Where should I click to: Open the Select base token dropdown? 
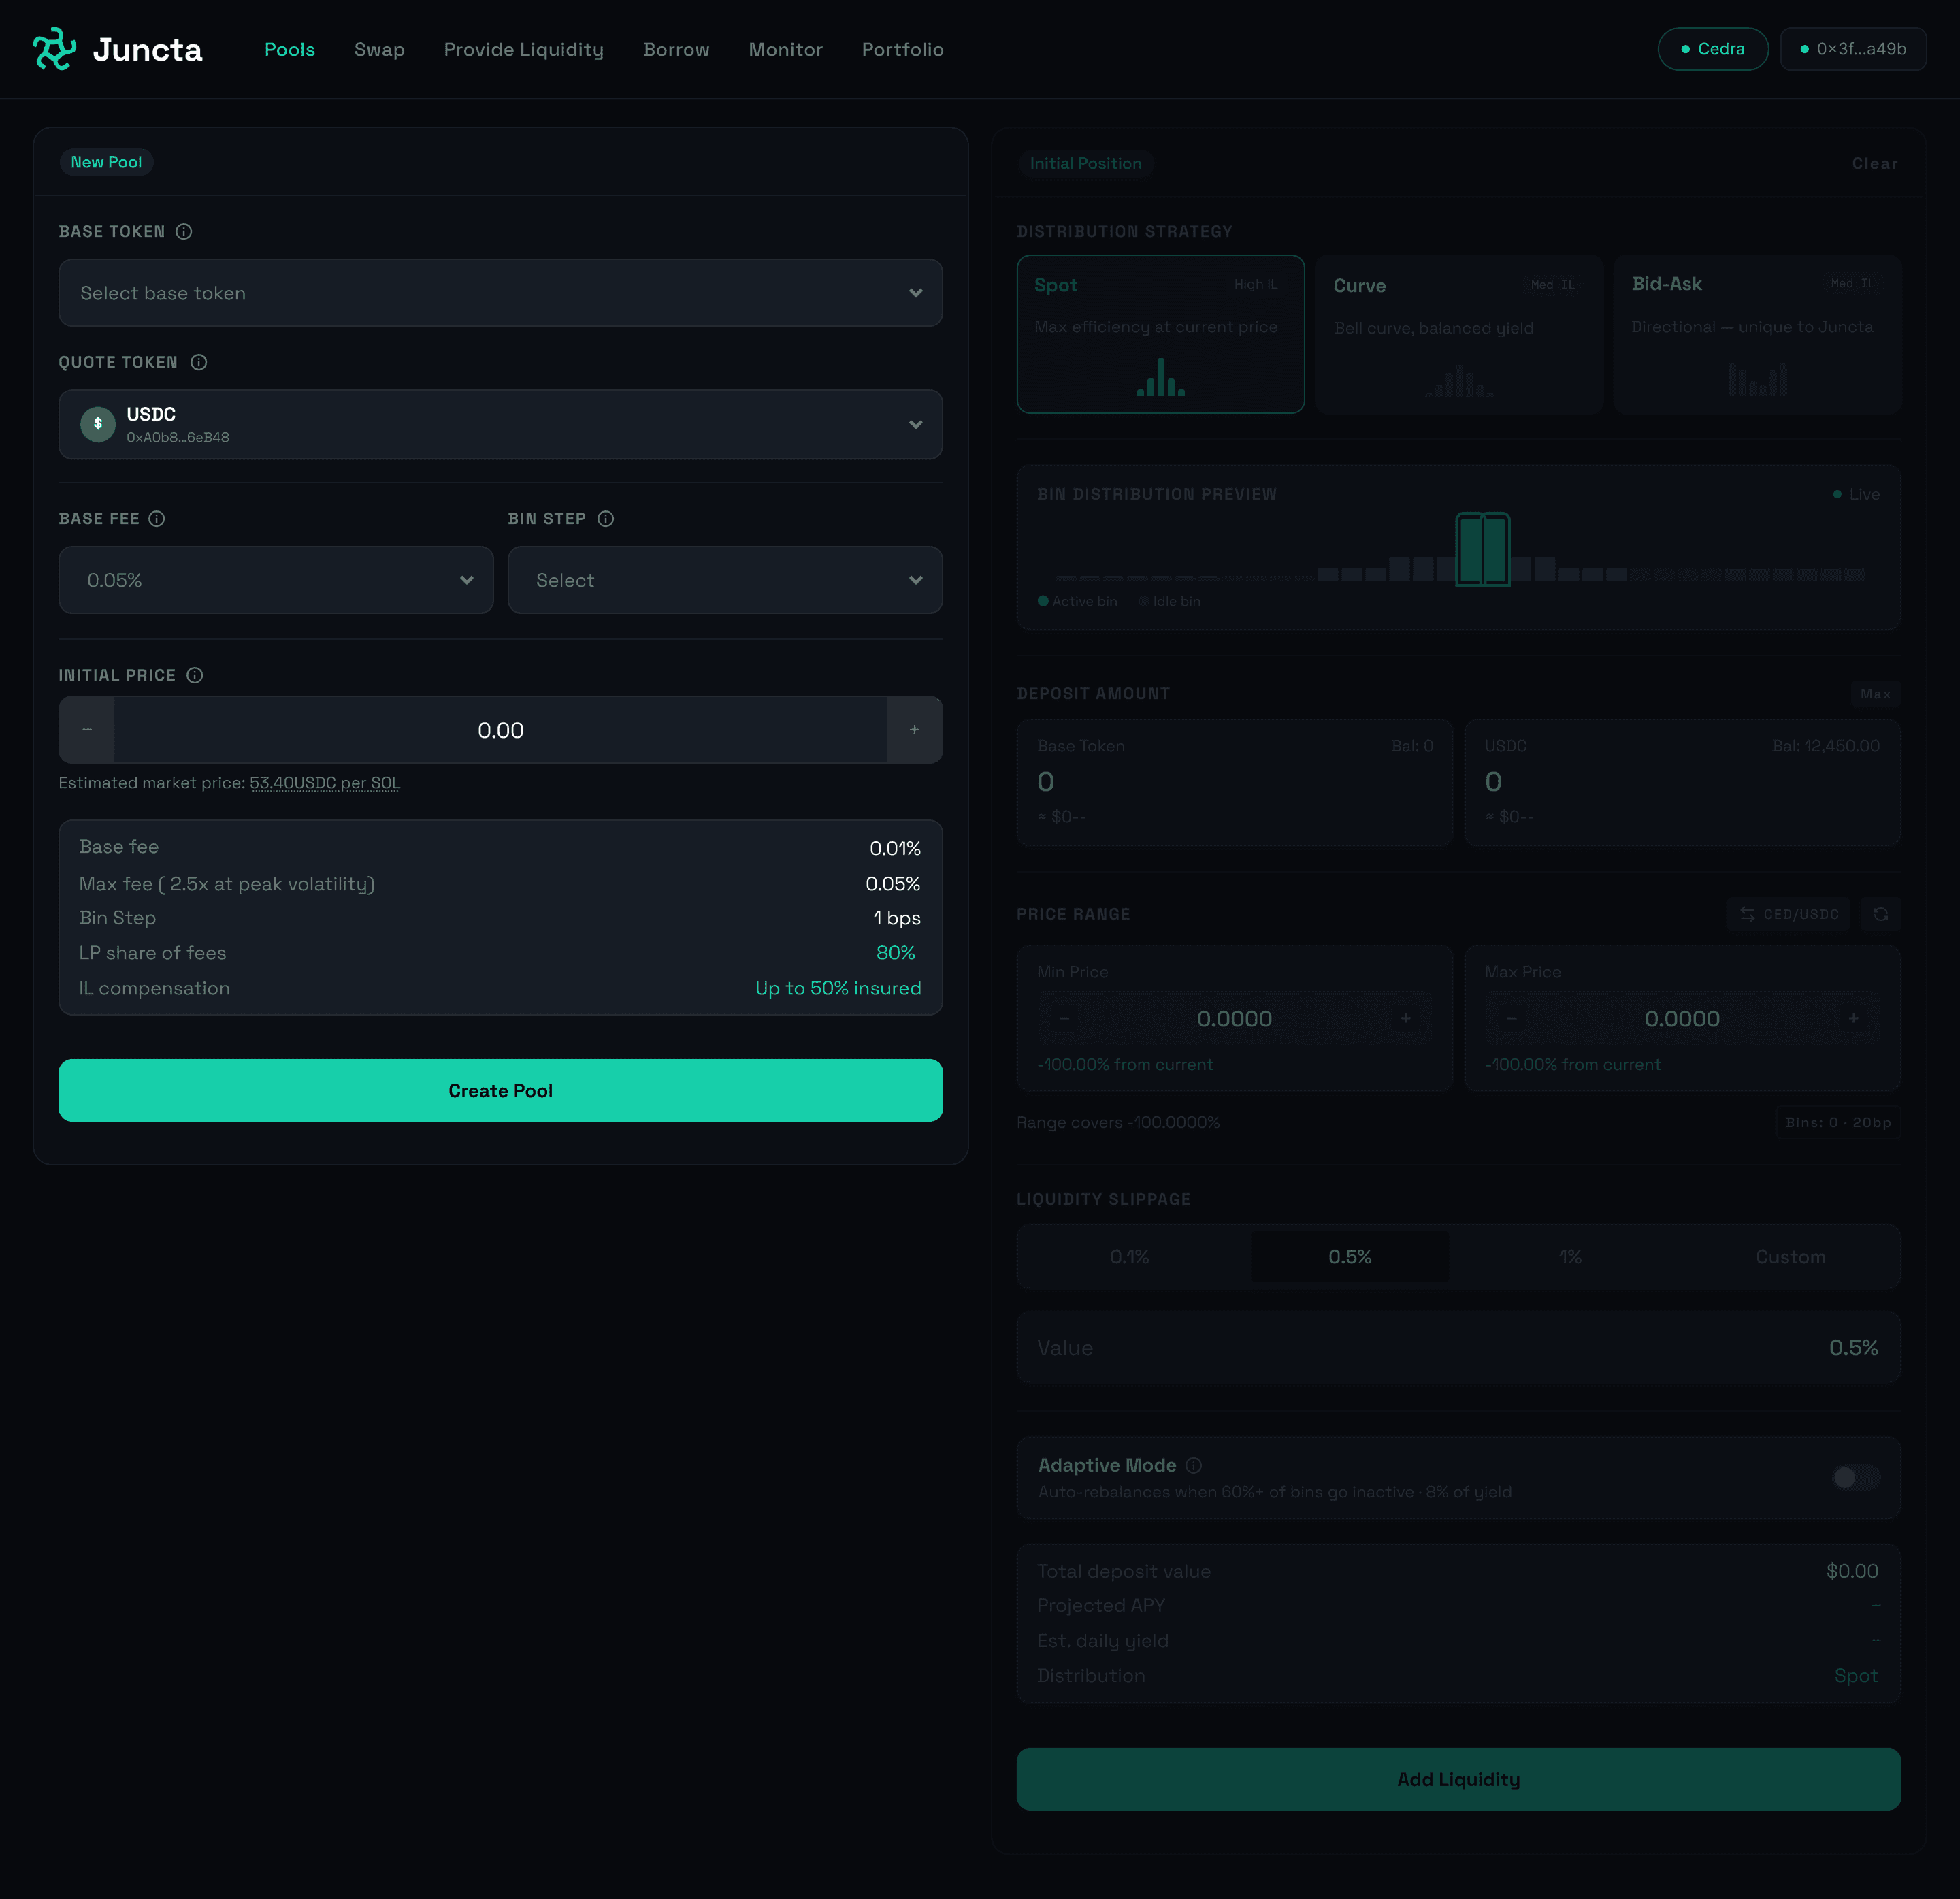click(x=500, y=293)
